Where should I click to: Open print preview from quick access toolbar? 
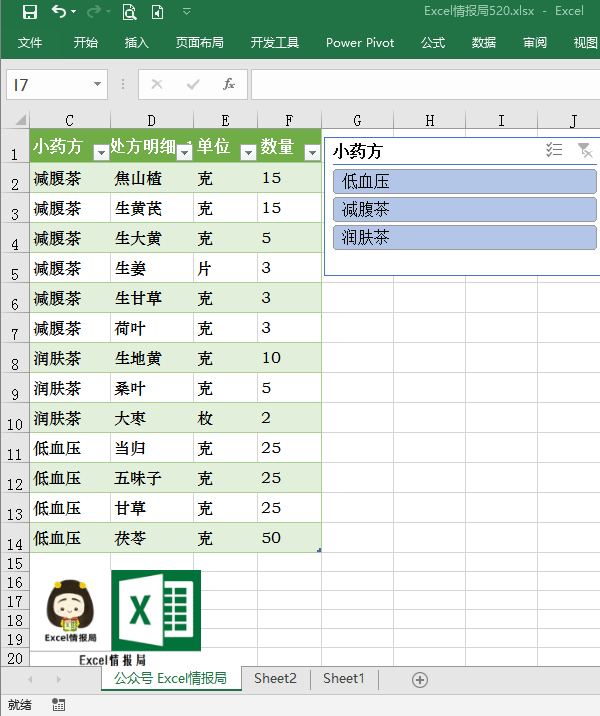pyautogui.click(x=129, y=12)
